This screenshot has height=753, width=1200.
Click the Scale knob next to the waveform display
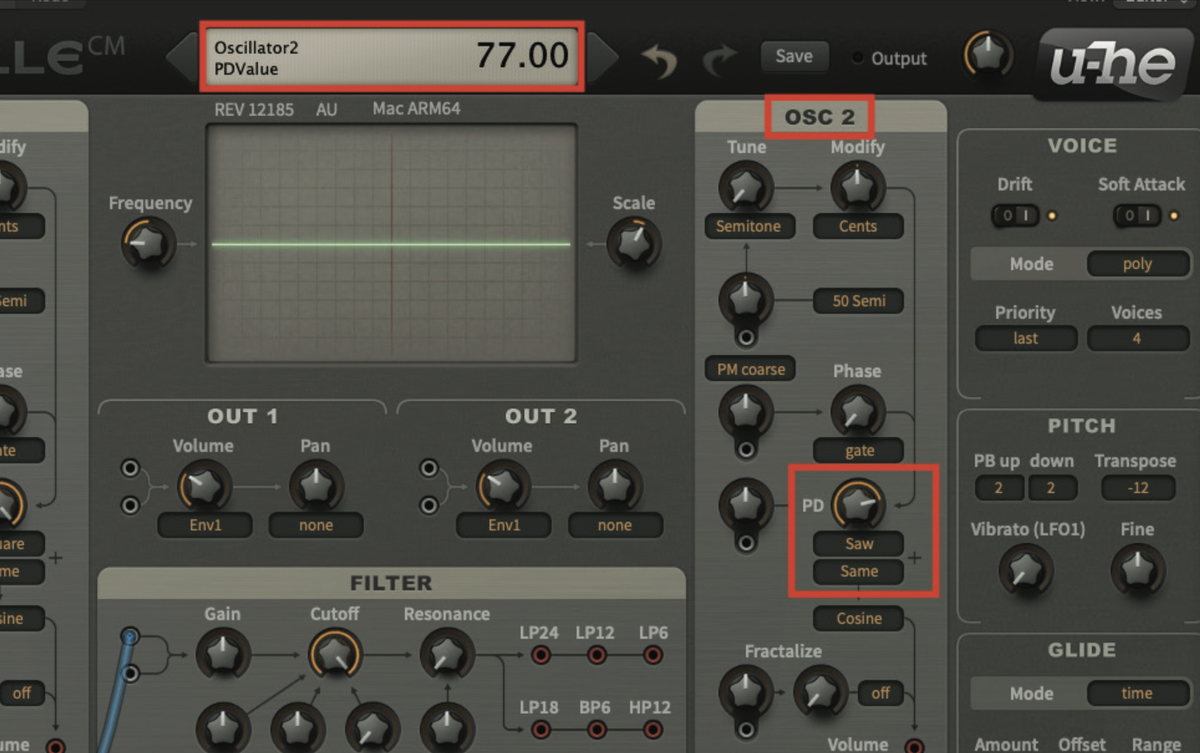pos(634,243)
